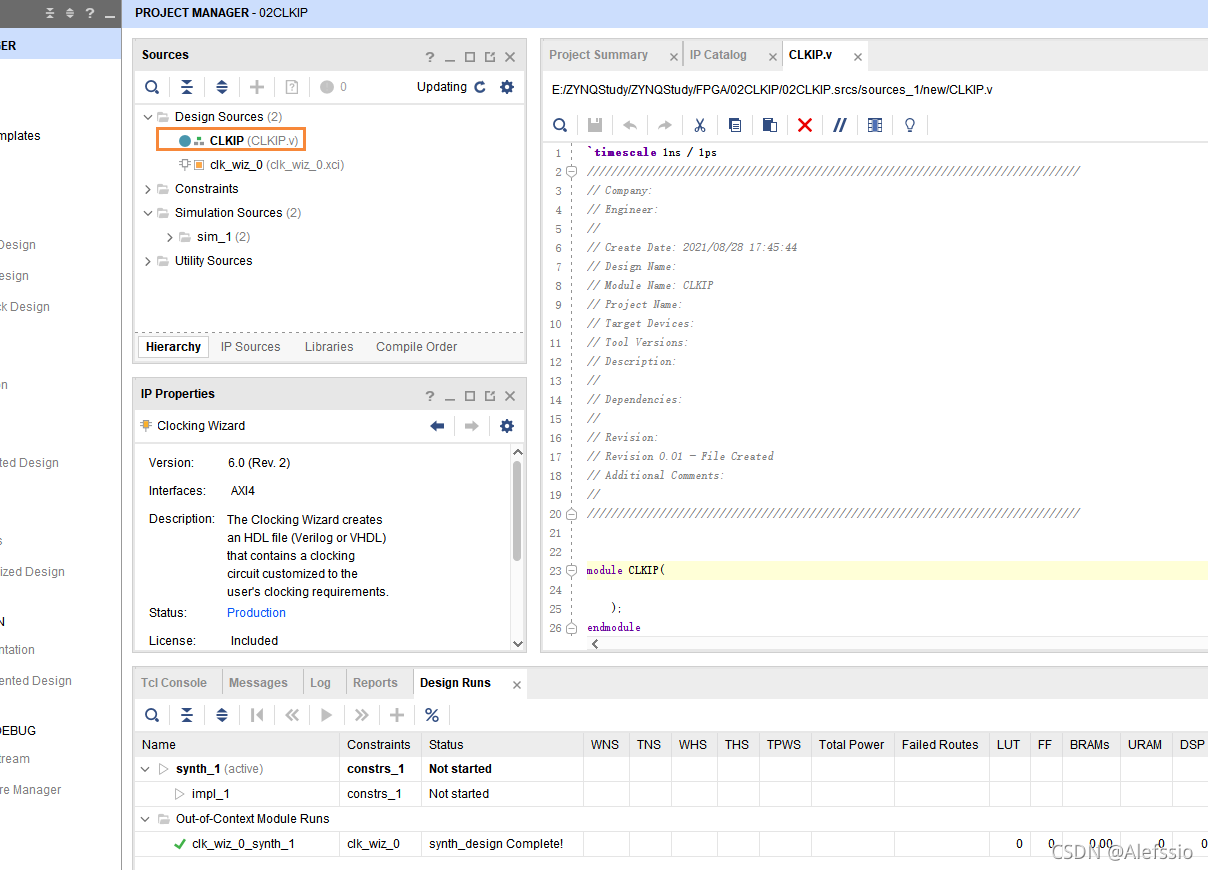The height and width of the screenshot is (870, 1208).
Task: Close the Design Runs tab
Action: click(x=517, y=685)
